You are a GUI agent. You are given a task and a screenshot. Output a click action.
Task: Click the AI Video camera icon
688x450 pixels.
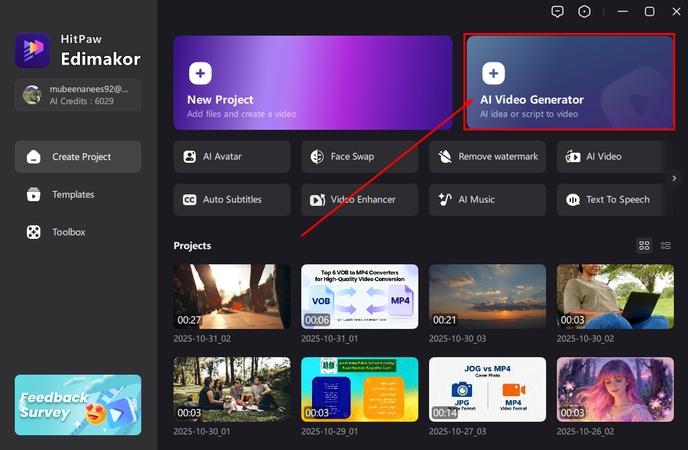(573, 157)
